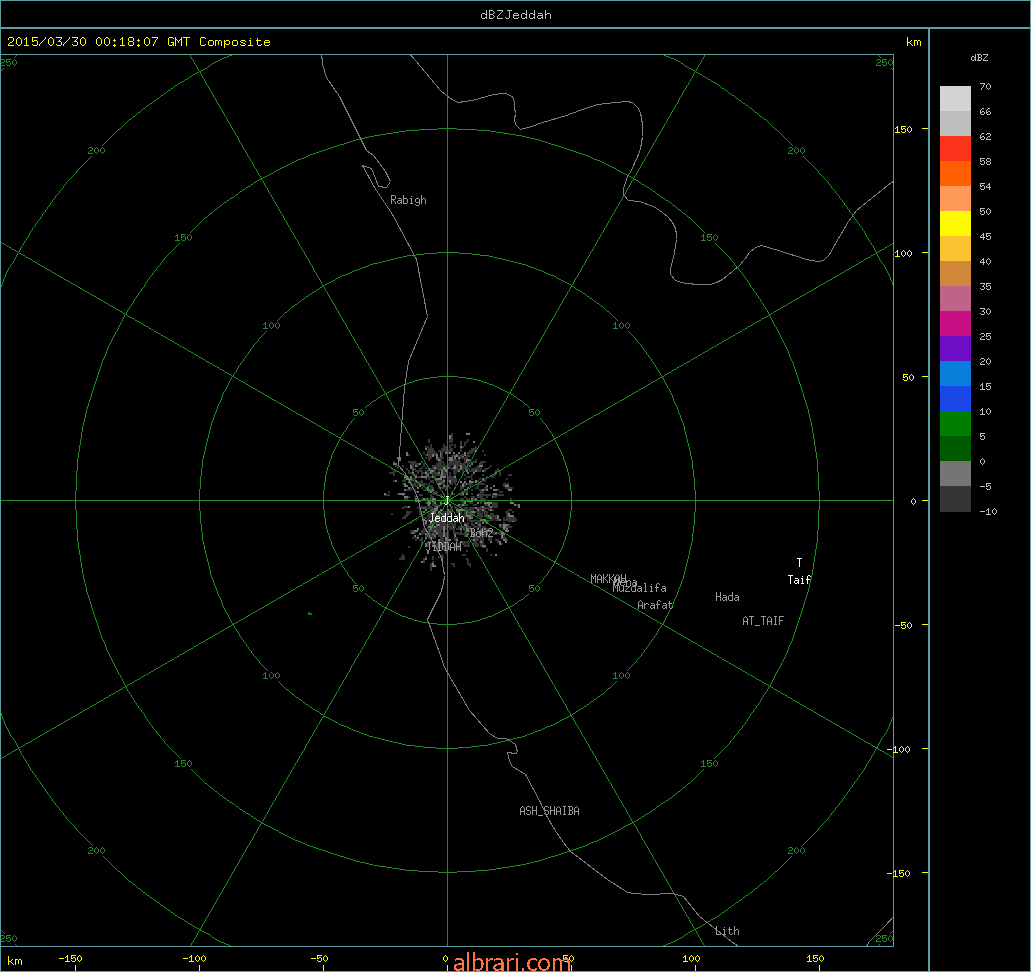Click the 'Muzdalifa' location label
Screen dimensions: 1031x972
640,588
